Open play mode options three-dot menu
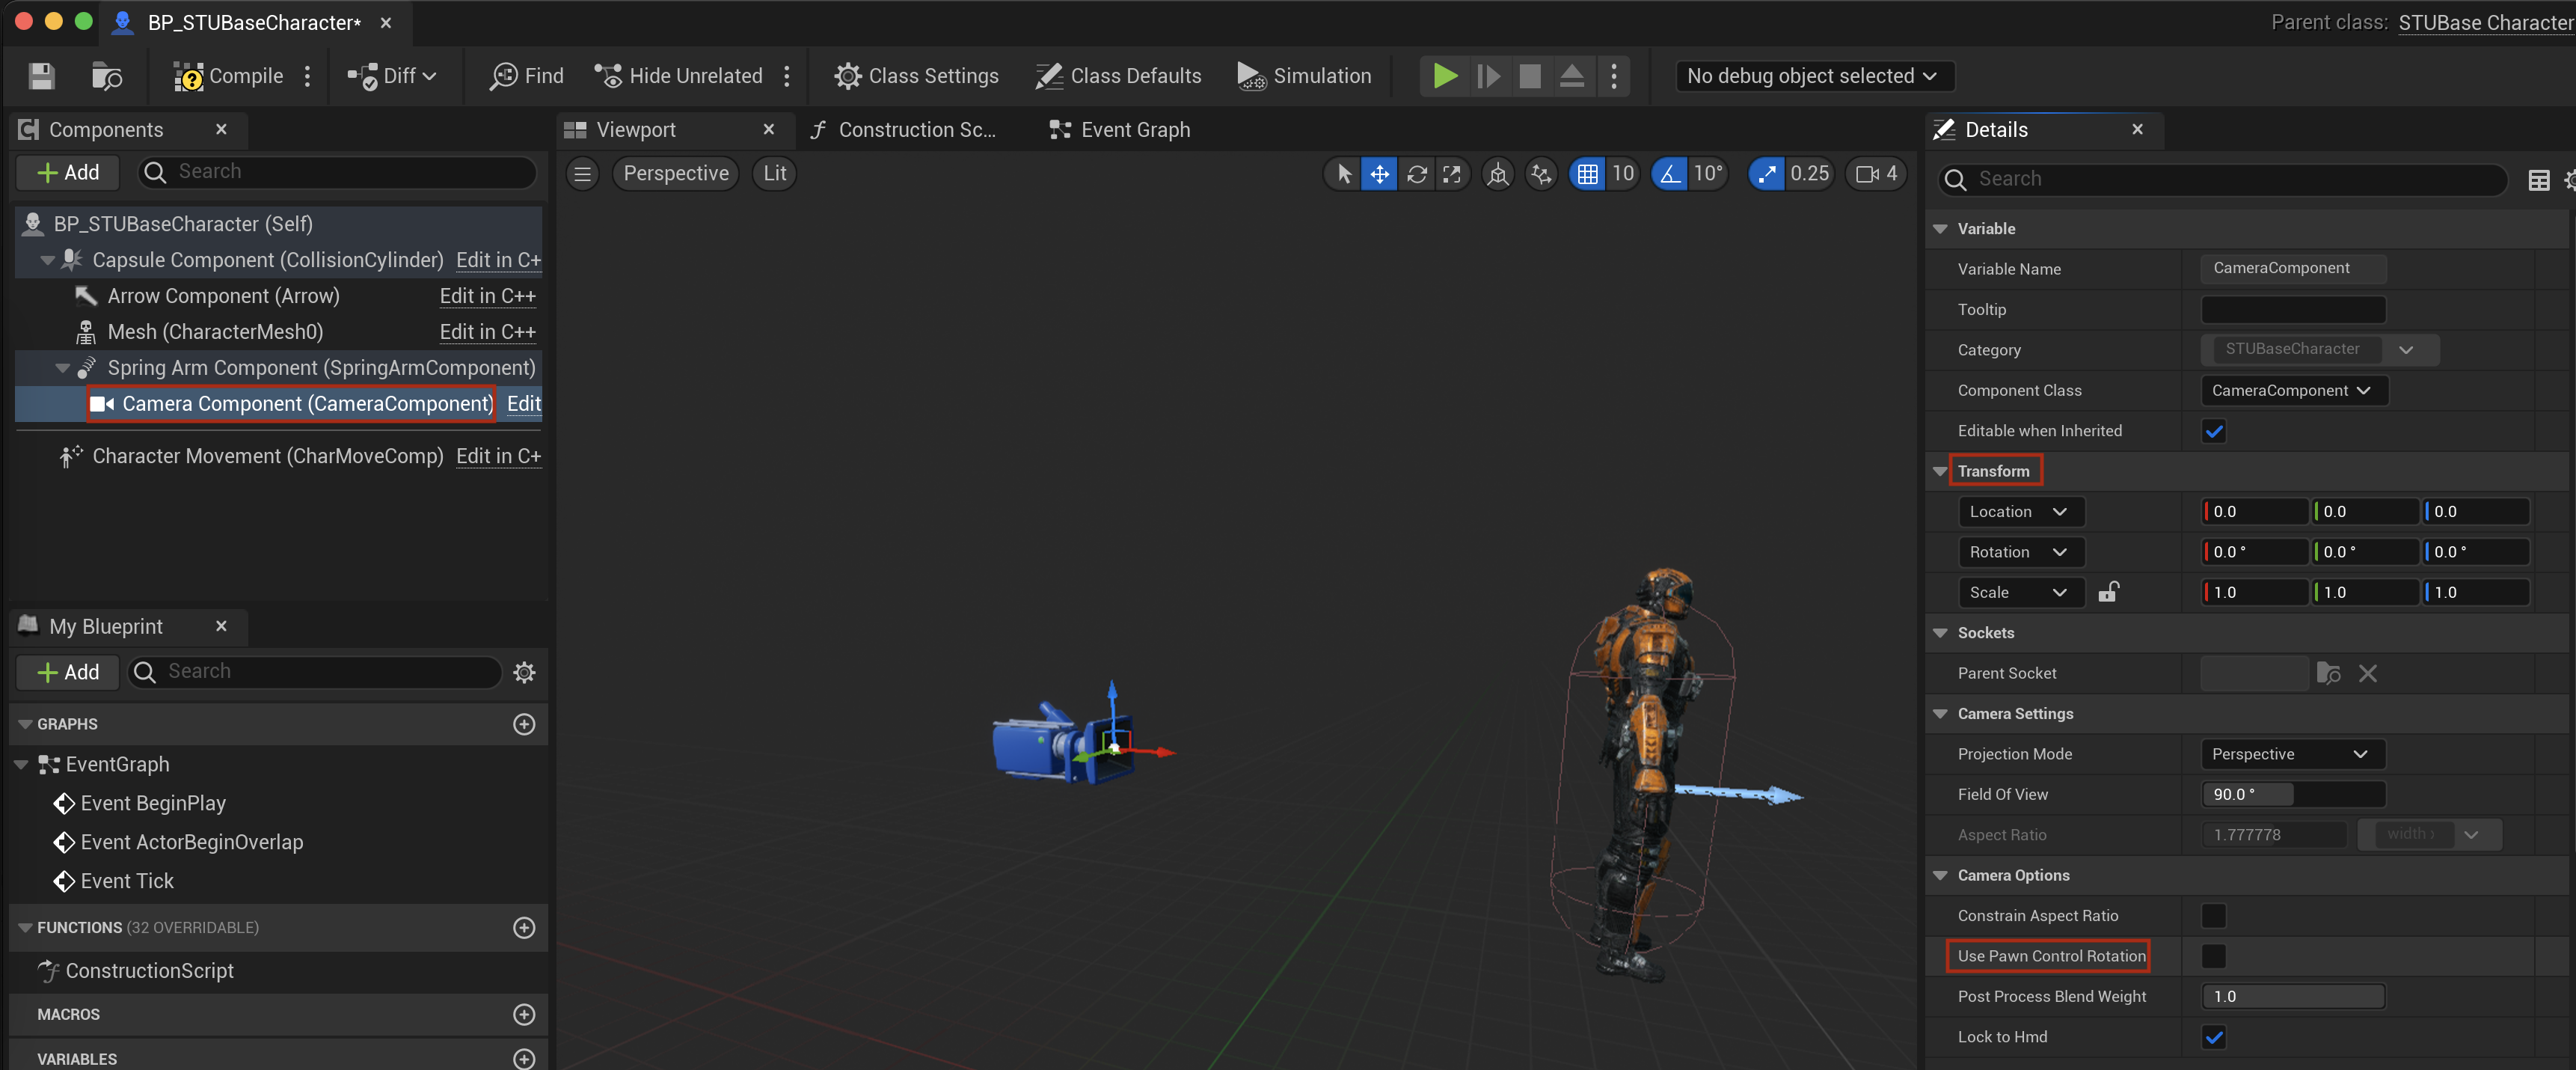 tap(1614, 76)
